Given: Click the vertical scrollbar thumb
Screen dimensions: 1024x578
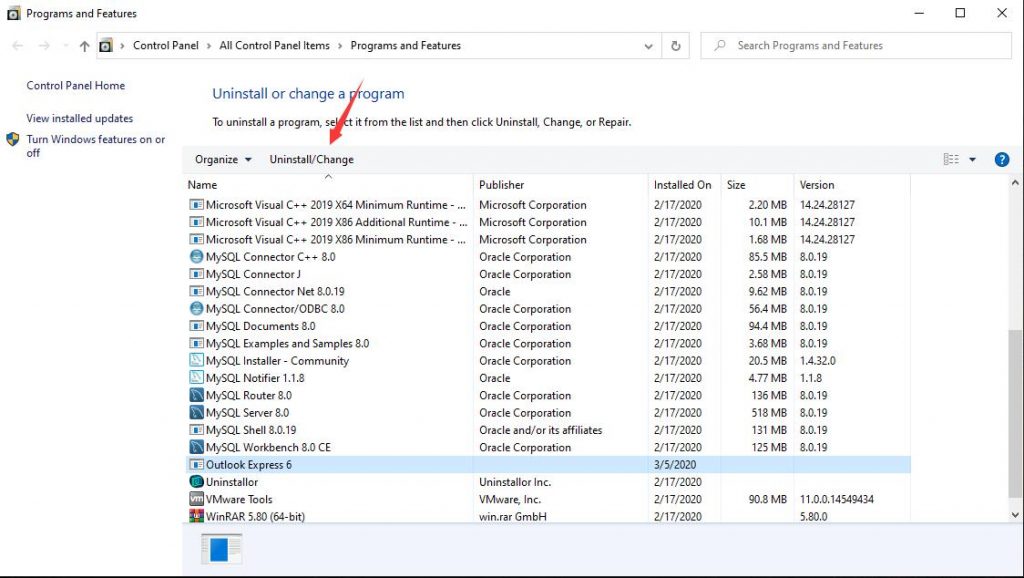Looking at the screenshot, I should coord(1015,413).
